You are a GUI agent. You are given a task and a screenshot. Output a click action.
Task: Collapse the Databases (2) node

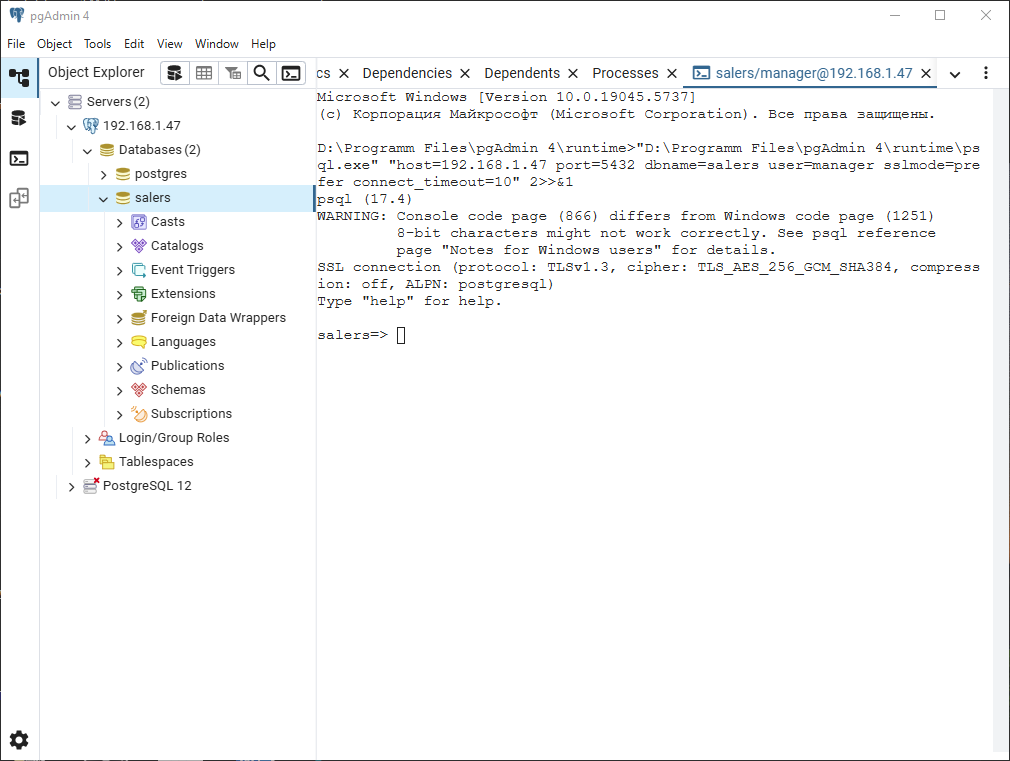88,151
